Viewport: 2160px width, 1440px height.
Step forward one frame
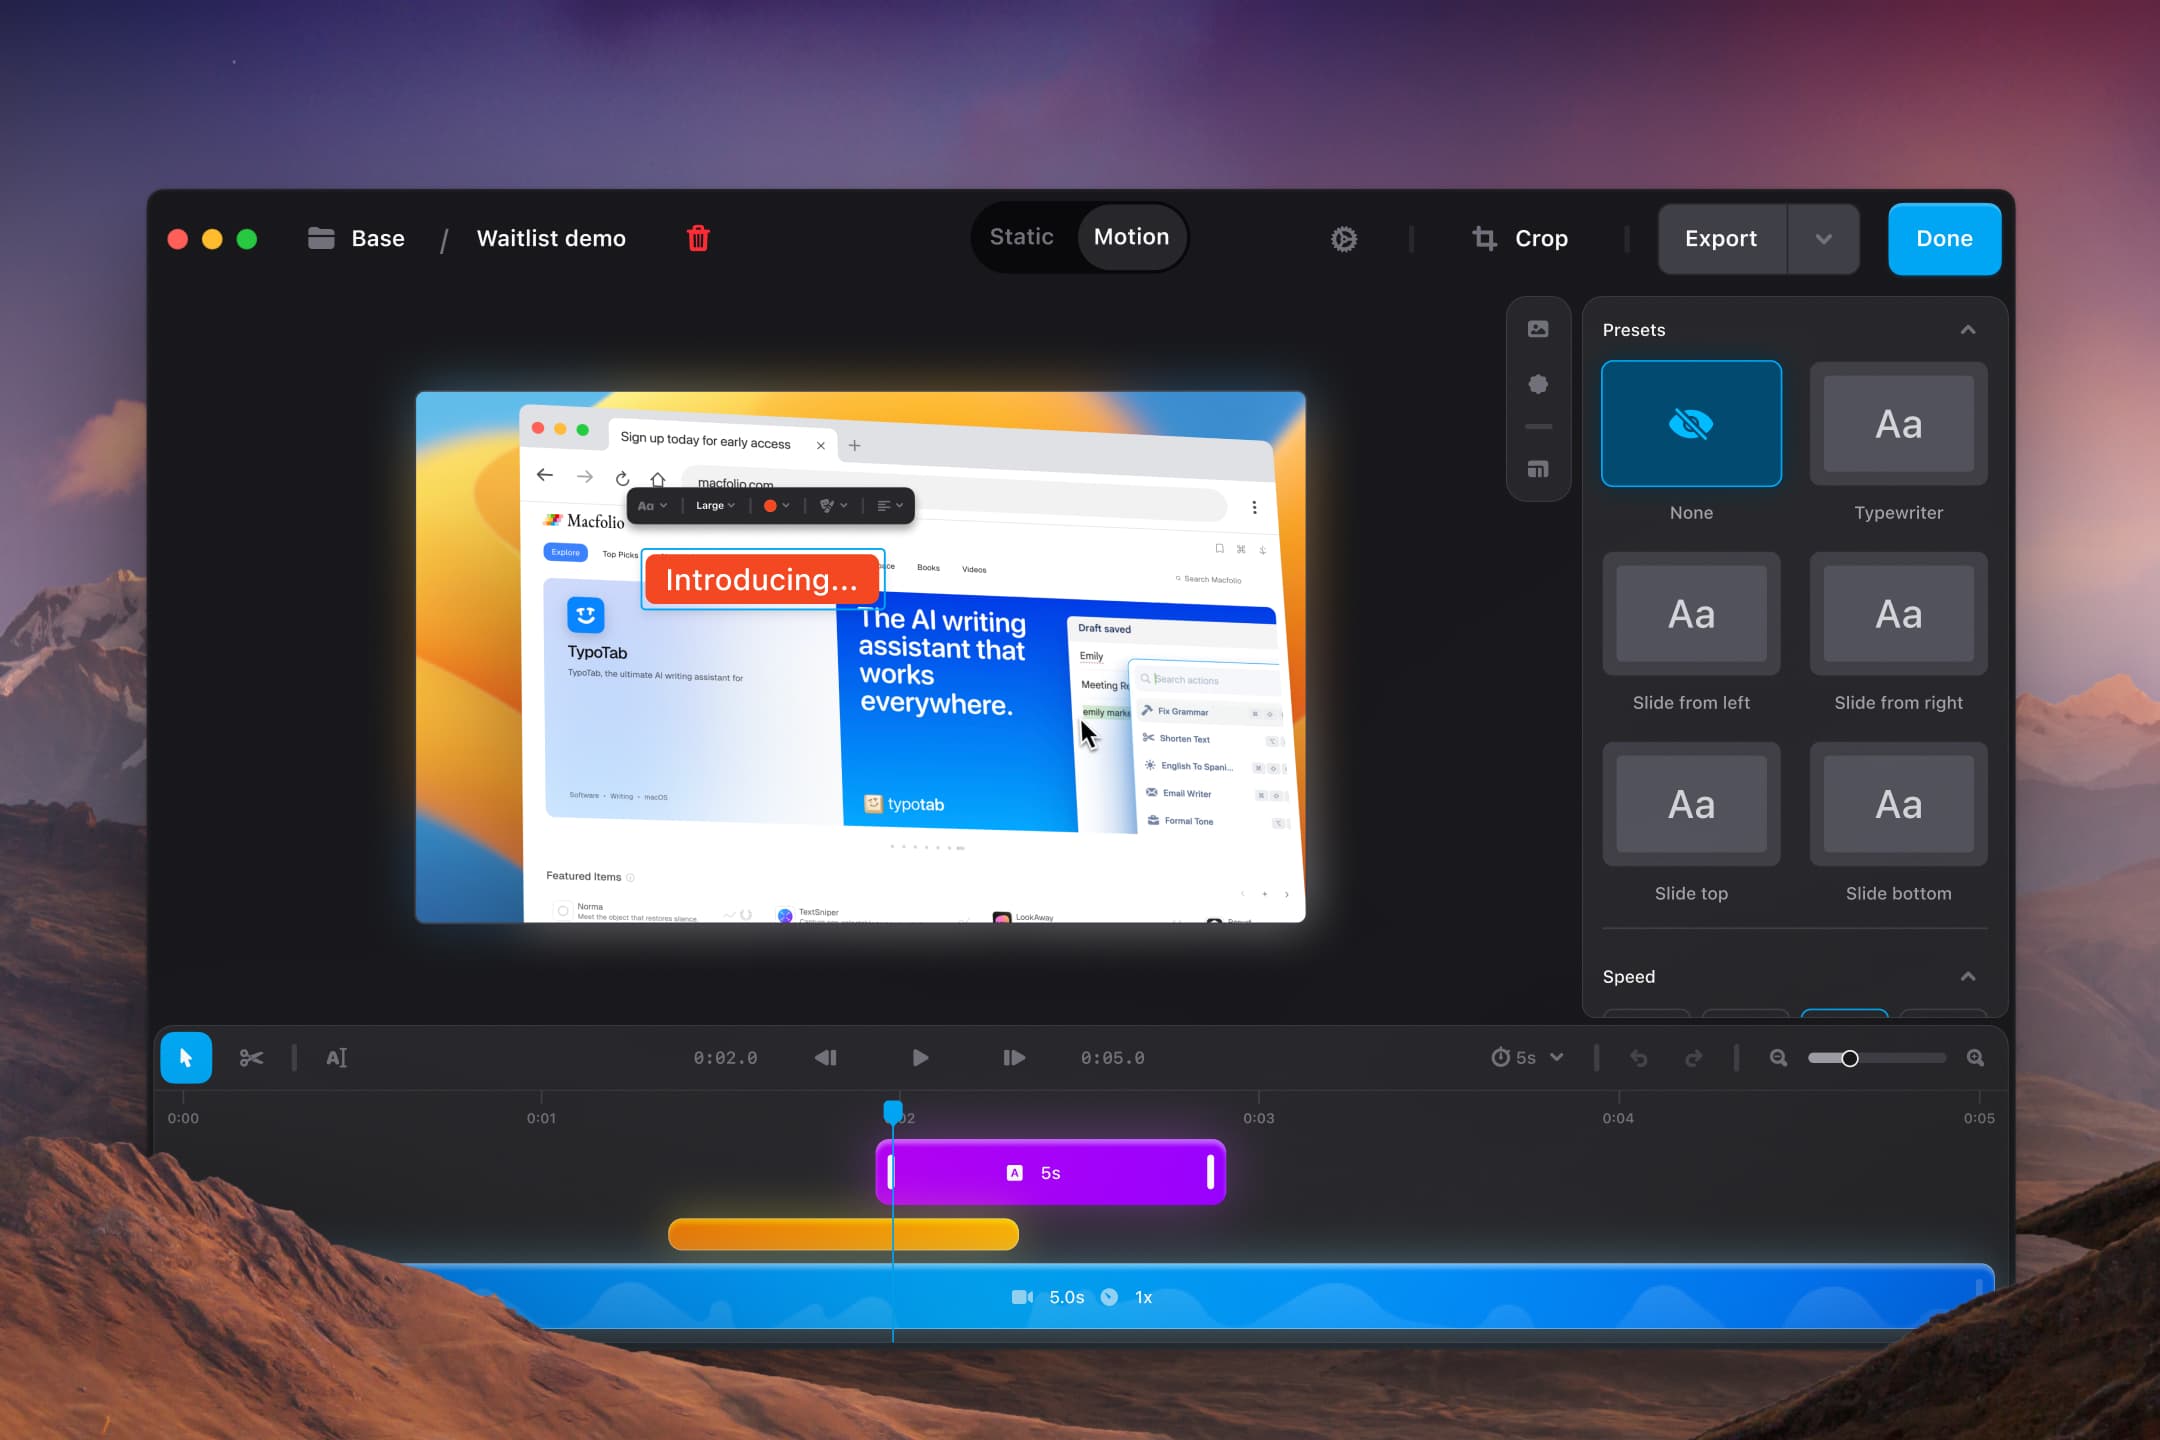tap(1014, 1057)
